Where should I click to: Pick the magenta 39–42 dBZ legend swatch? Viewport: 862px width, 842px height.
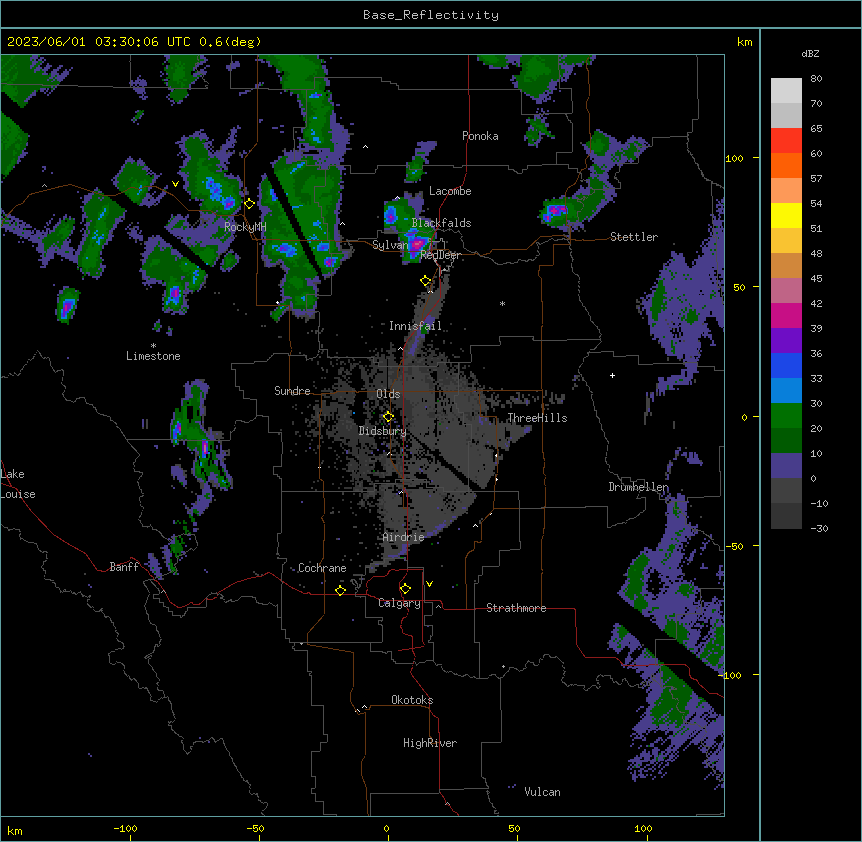786,315
